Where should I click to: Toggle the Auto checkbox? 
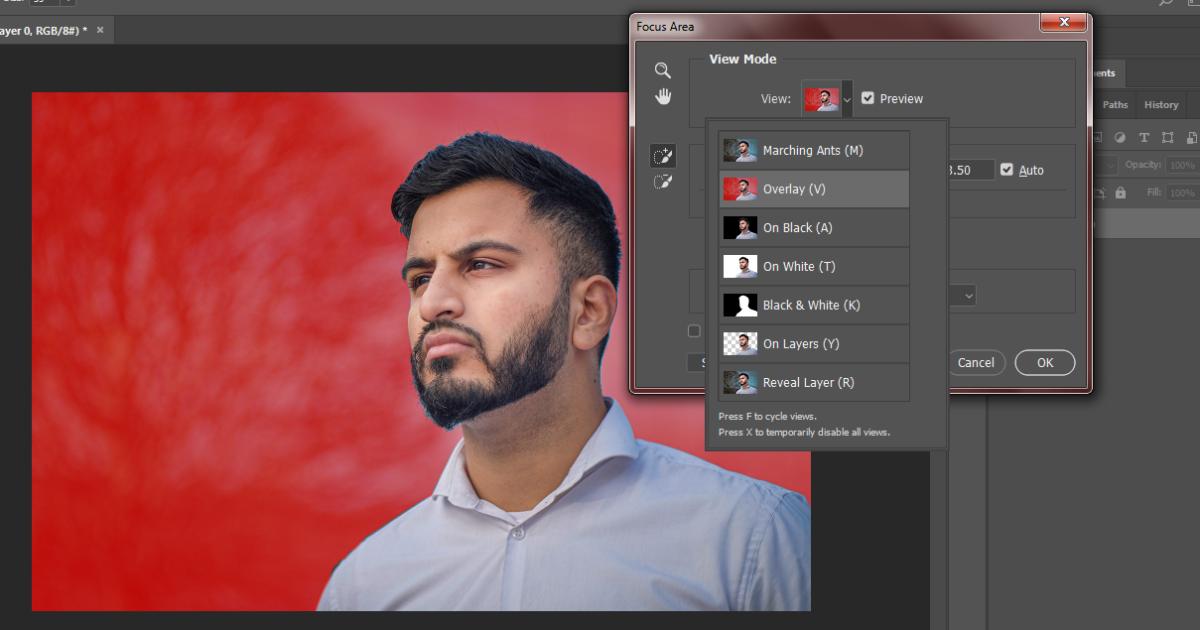click(x=1007, y=170)
